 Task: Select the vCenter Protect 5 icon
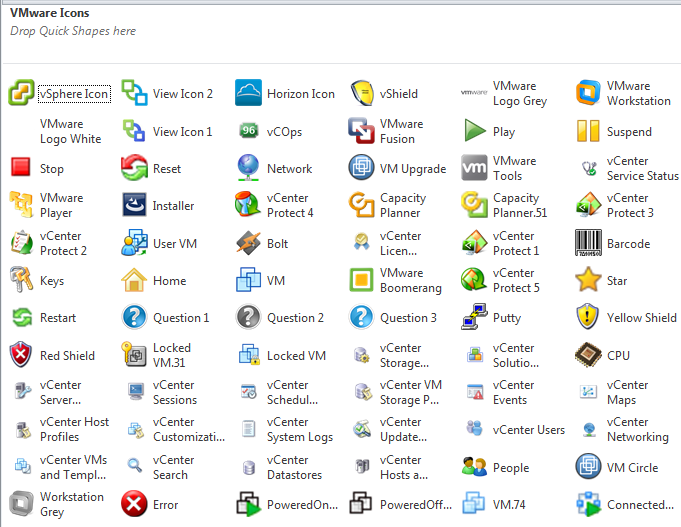[x=474, y=279]
